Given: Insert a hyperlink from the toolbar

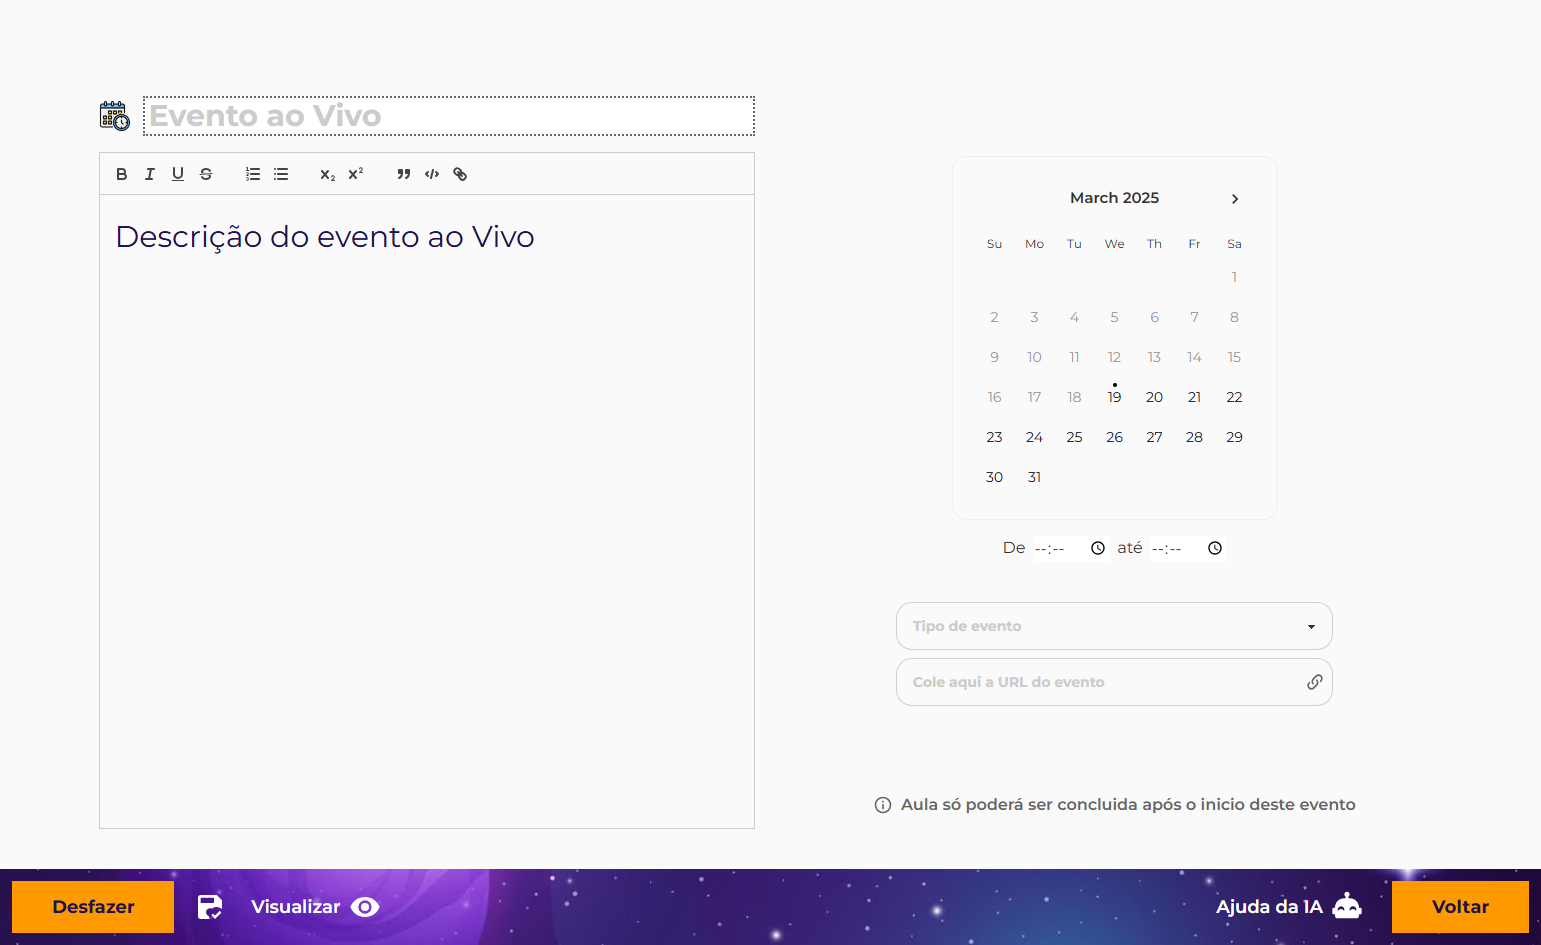Looking at the screenshot, I should click(x=460, y=174).
